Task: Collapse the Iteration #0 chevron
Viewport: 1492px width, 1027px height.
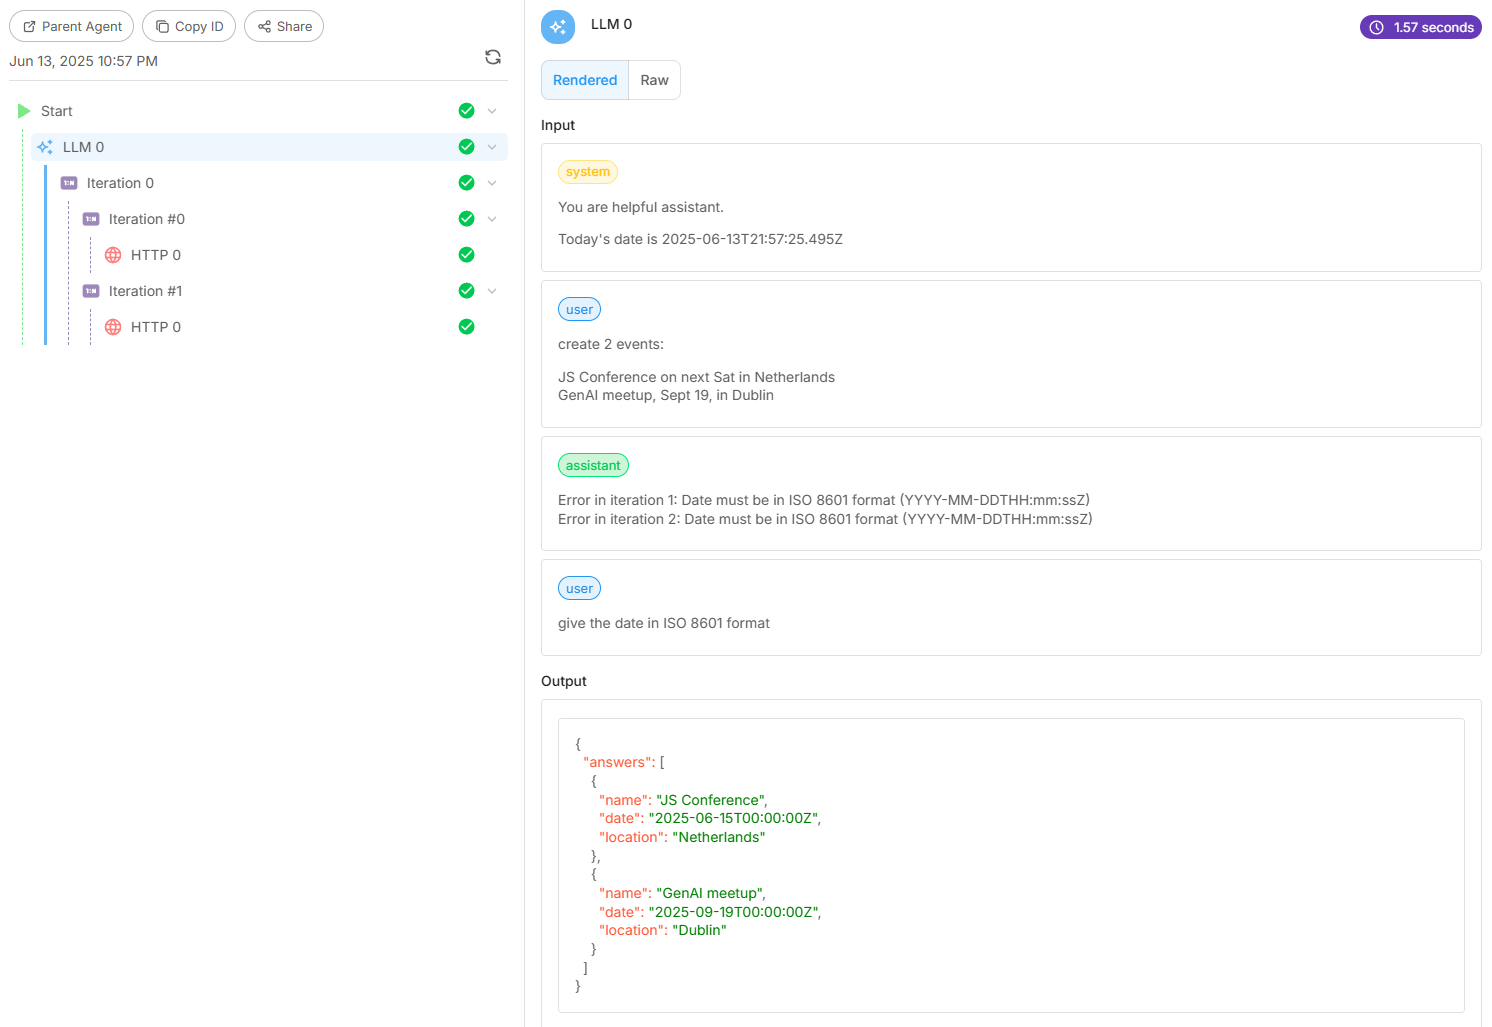Action: (492, 219)
